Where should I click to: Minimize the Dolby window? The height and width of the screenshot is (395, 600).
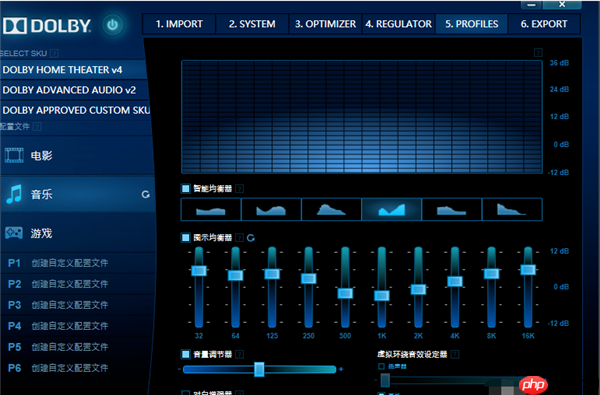coord(531,5)
